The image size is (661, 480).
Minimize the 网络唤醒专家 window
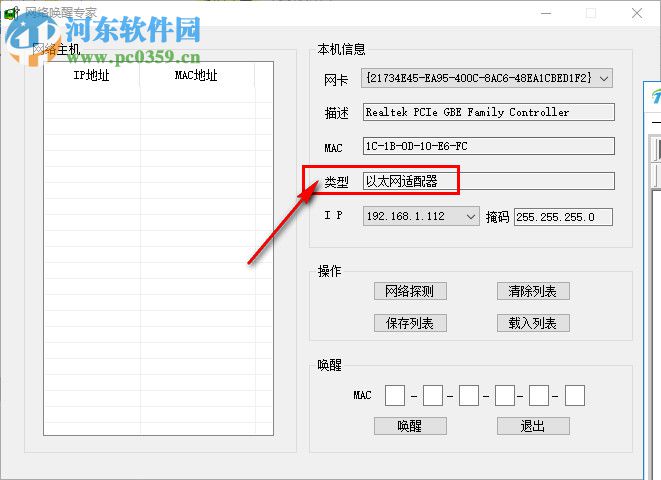click(546, 13)
